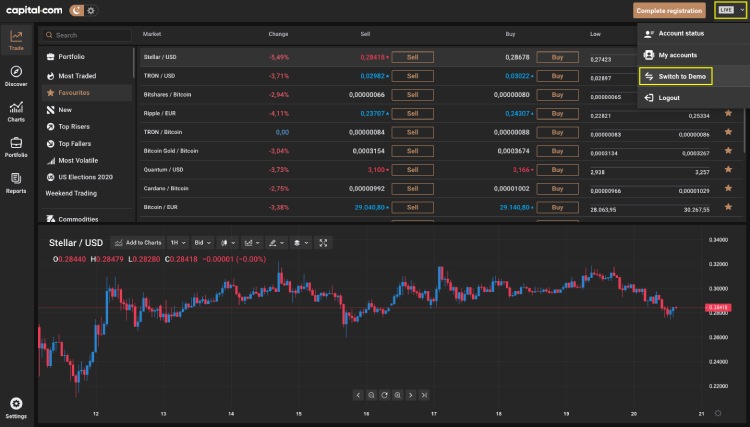Sort by Change column header
Viewport: 750px width, 427px height.
pyautogui.click(x=278, y=34)
